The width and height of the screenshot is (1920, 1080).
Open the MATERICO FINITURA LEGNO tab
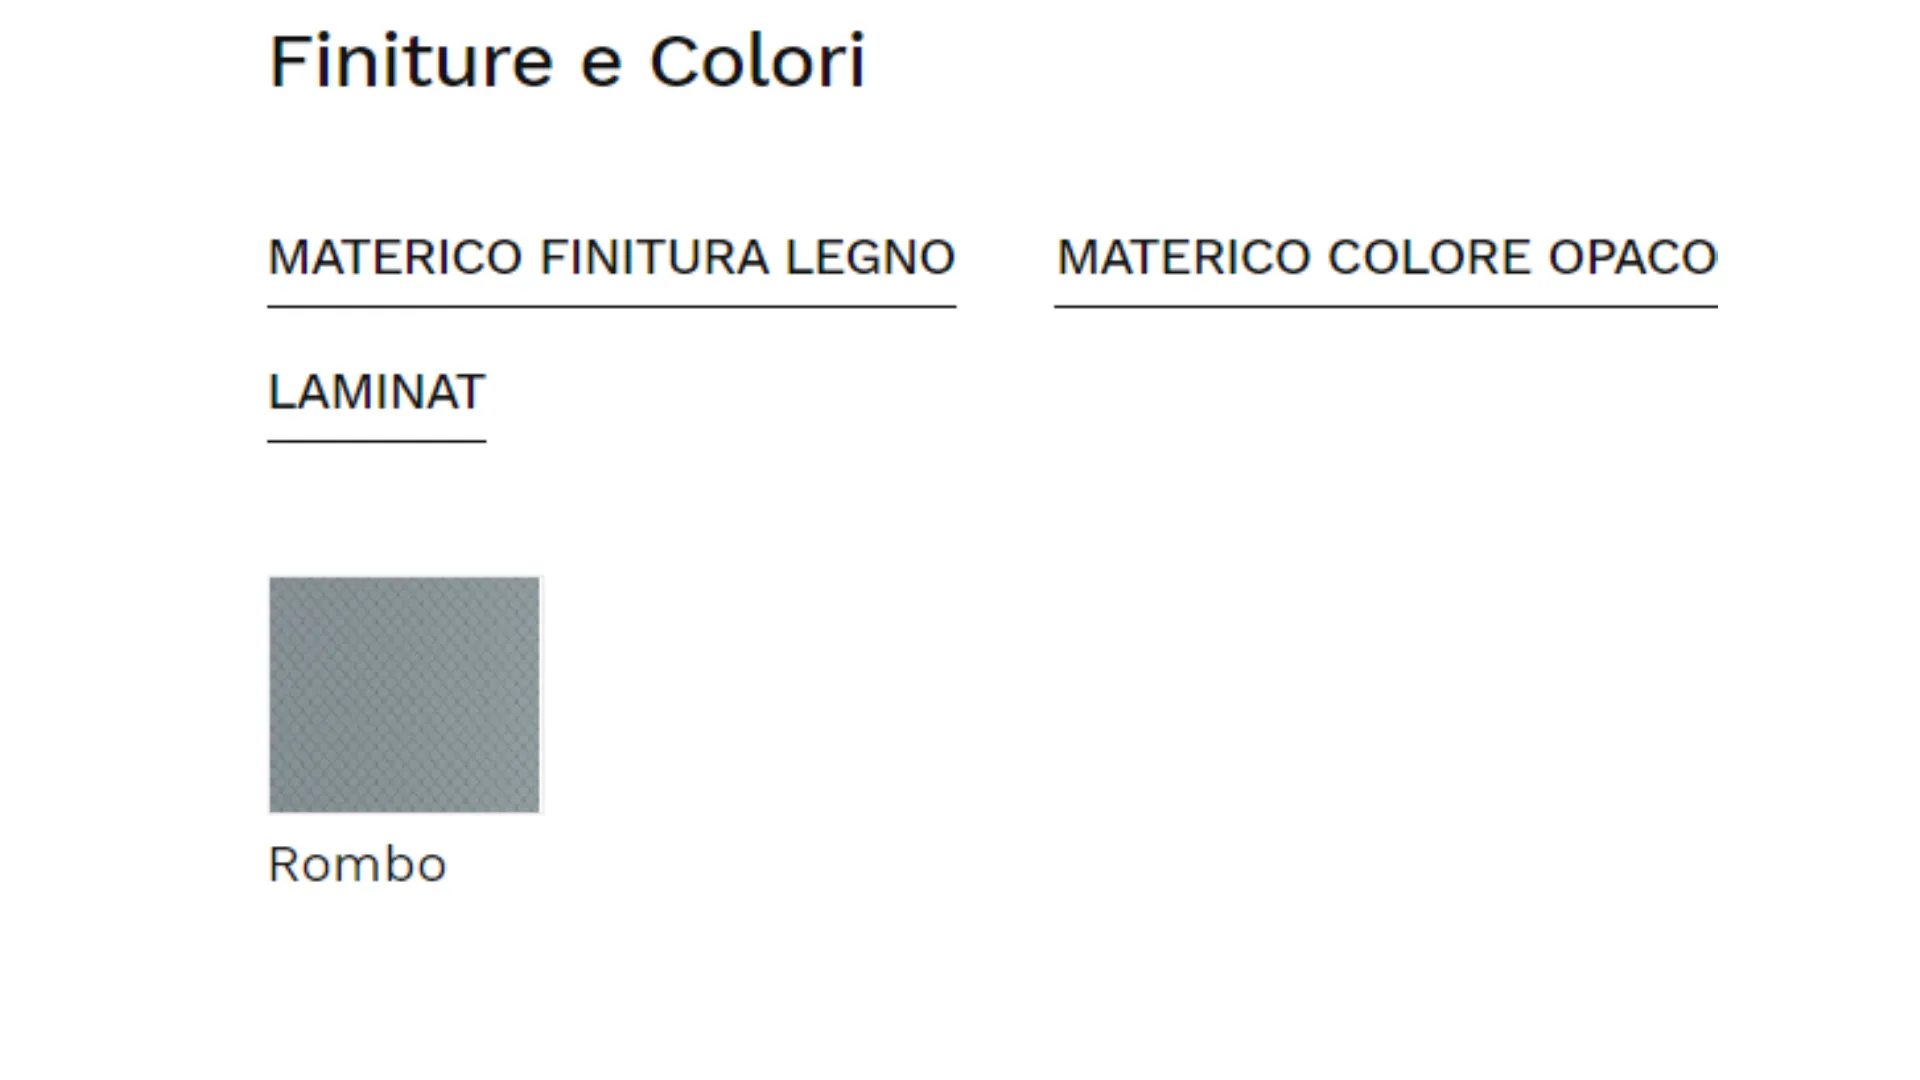coord(611,258)
